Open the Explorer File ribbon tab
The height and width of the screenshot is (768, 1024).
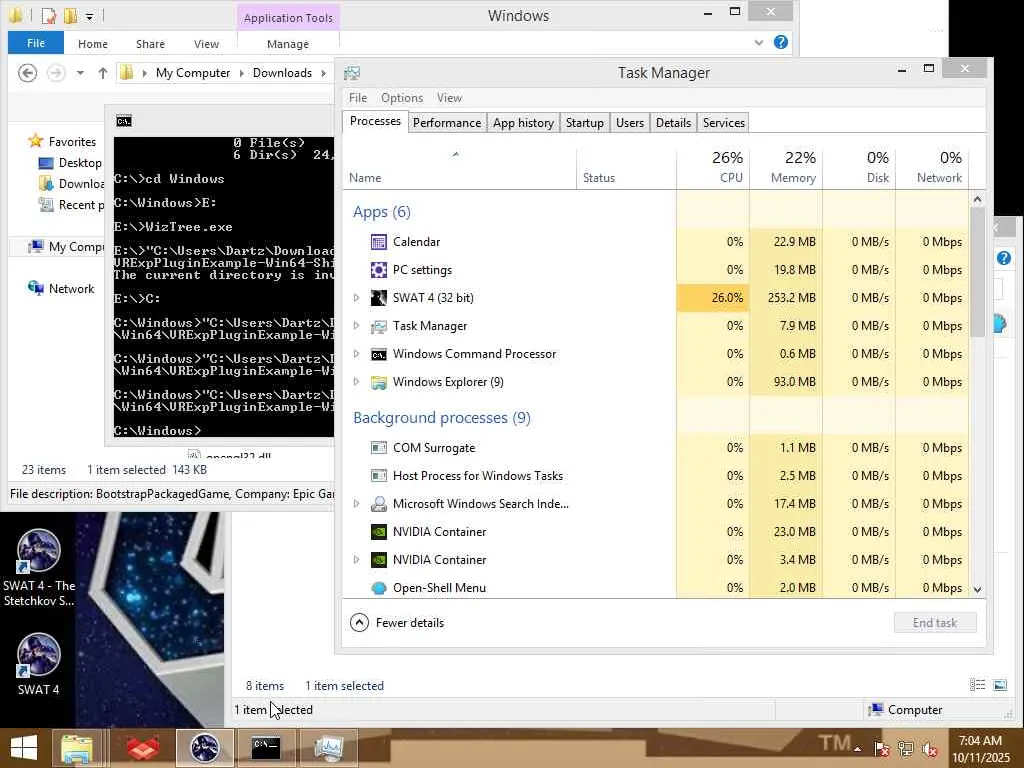(36, 43)
